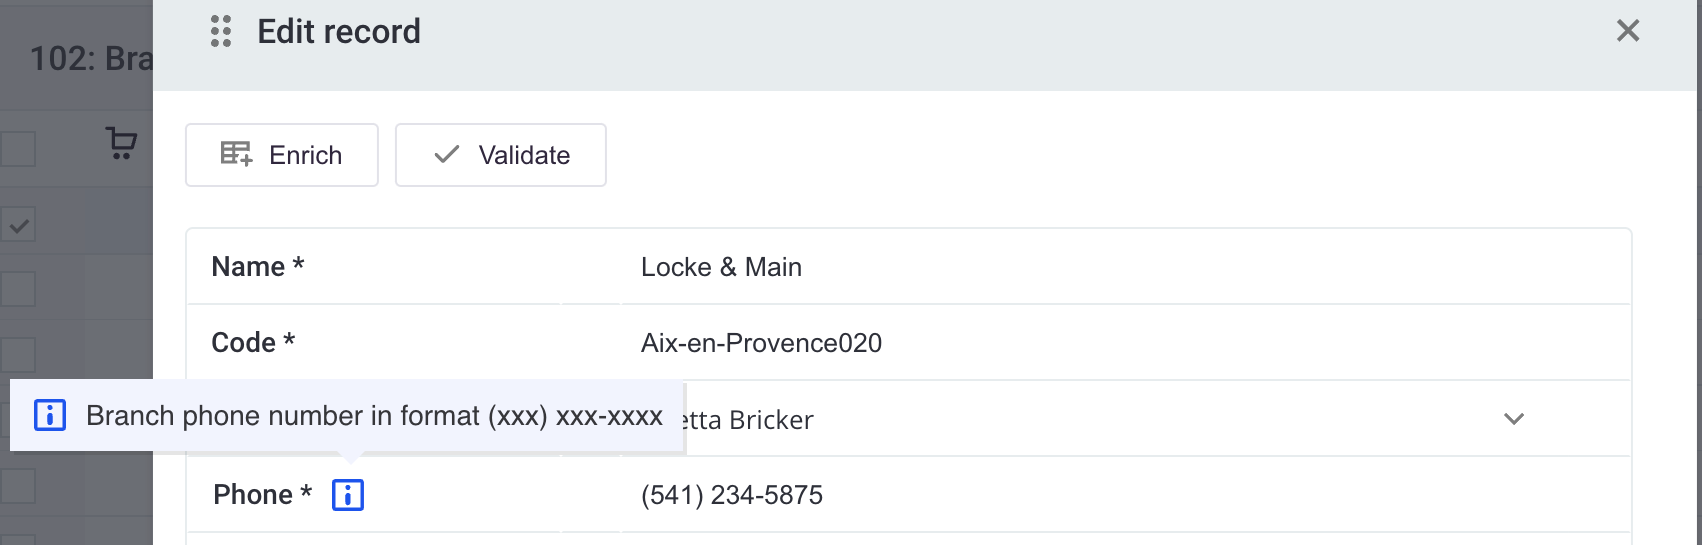The width and height of the screenshot is (1702, 545).
Task: Click the Enrich button
Action: (282, 155)
